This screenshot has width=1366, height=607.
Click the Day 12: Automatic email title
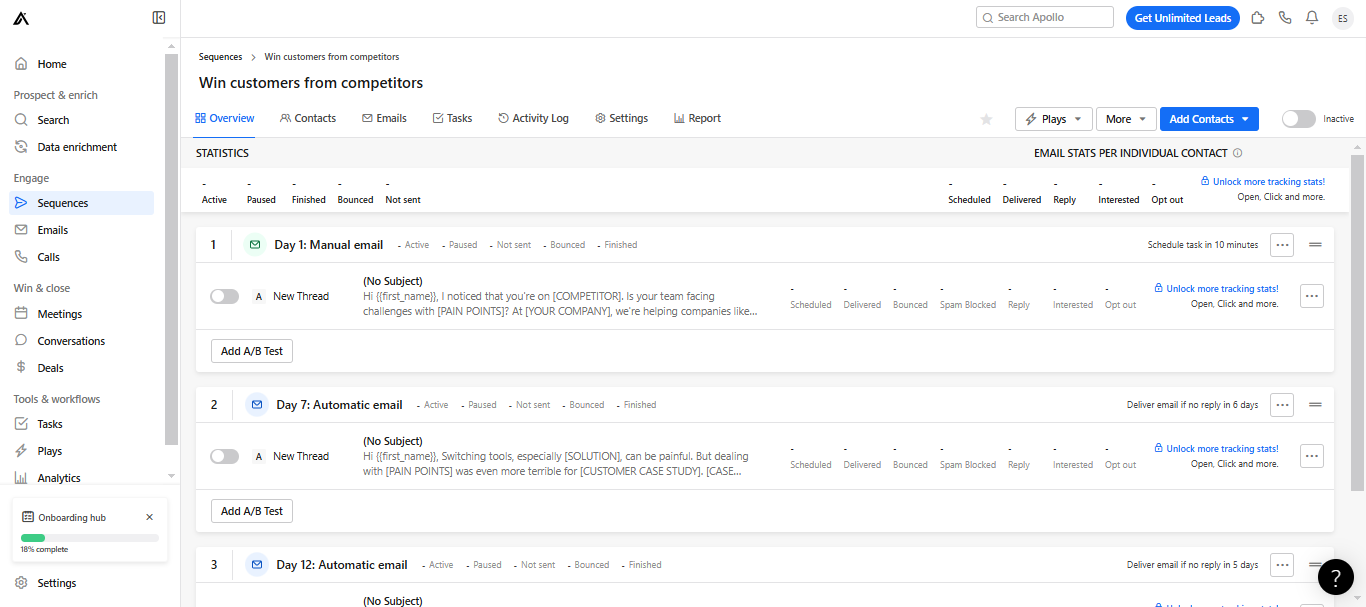pos(342,565)
